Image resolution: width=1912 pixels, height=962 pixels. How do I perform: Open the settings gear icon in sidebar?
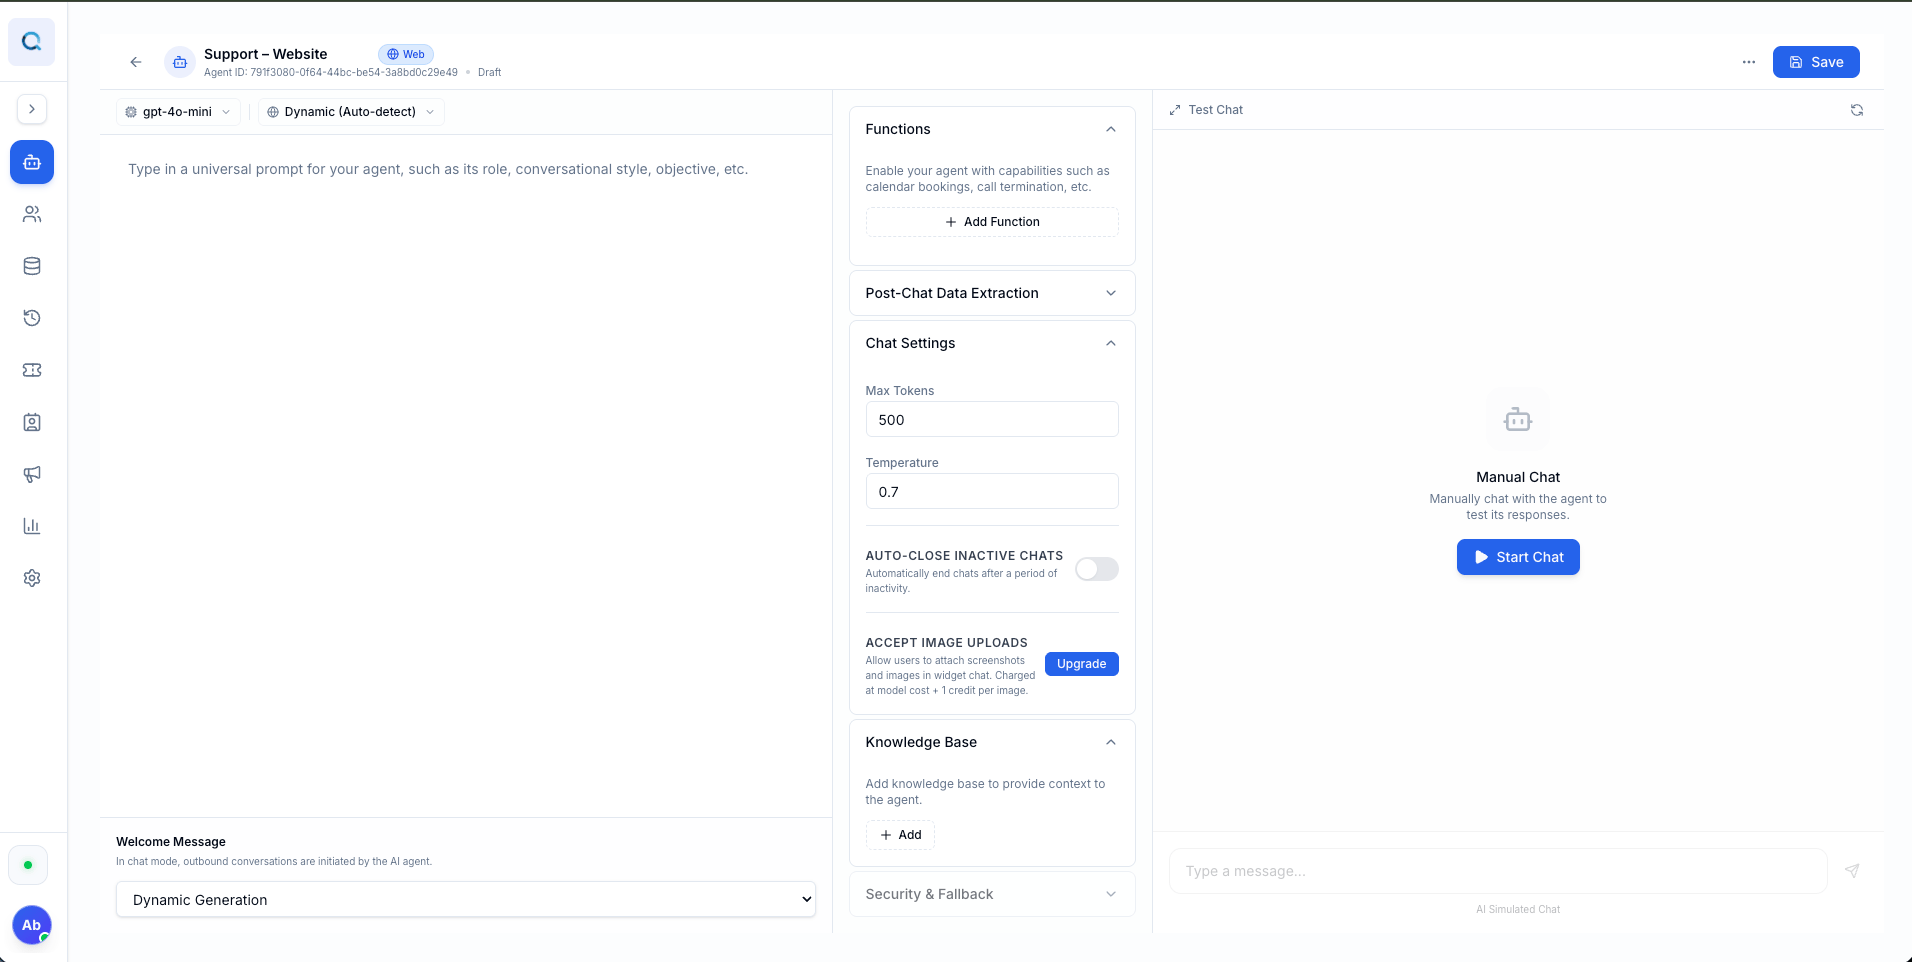coord(32,578)
